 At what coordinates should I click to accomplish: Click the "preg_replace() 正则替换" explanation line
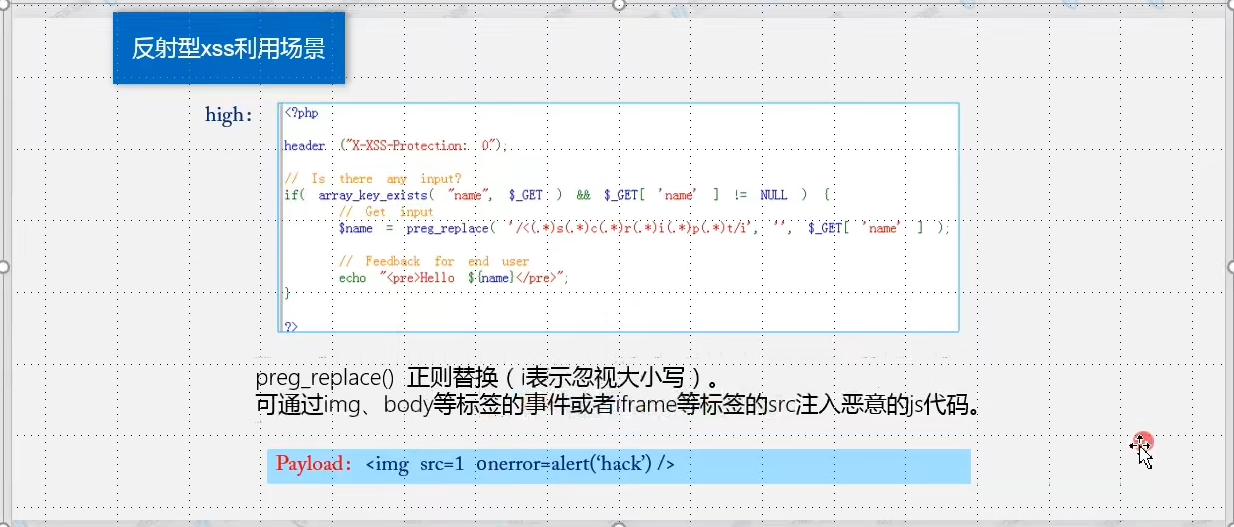486,378
